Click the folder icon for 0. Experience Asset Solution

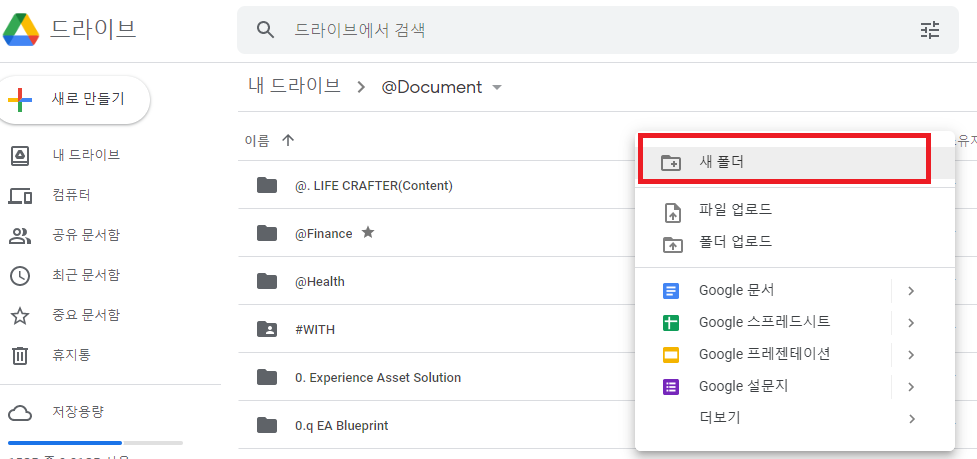pyautogui.click(x=267, y=377)
